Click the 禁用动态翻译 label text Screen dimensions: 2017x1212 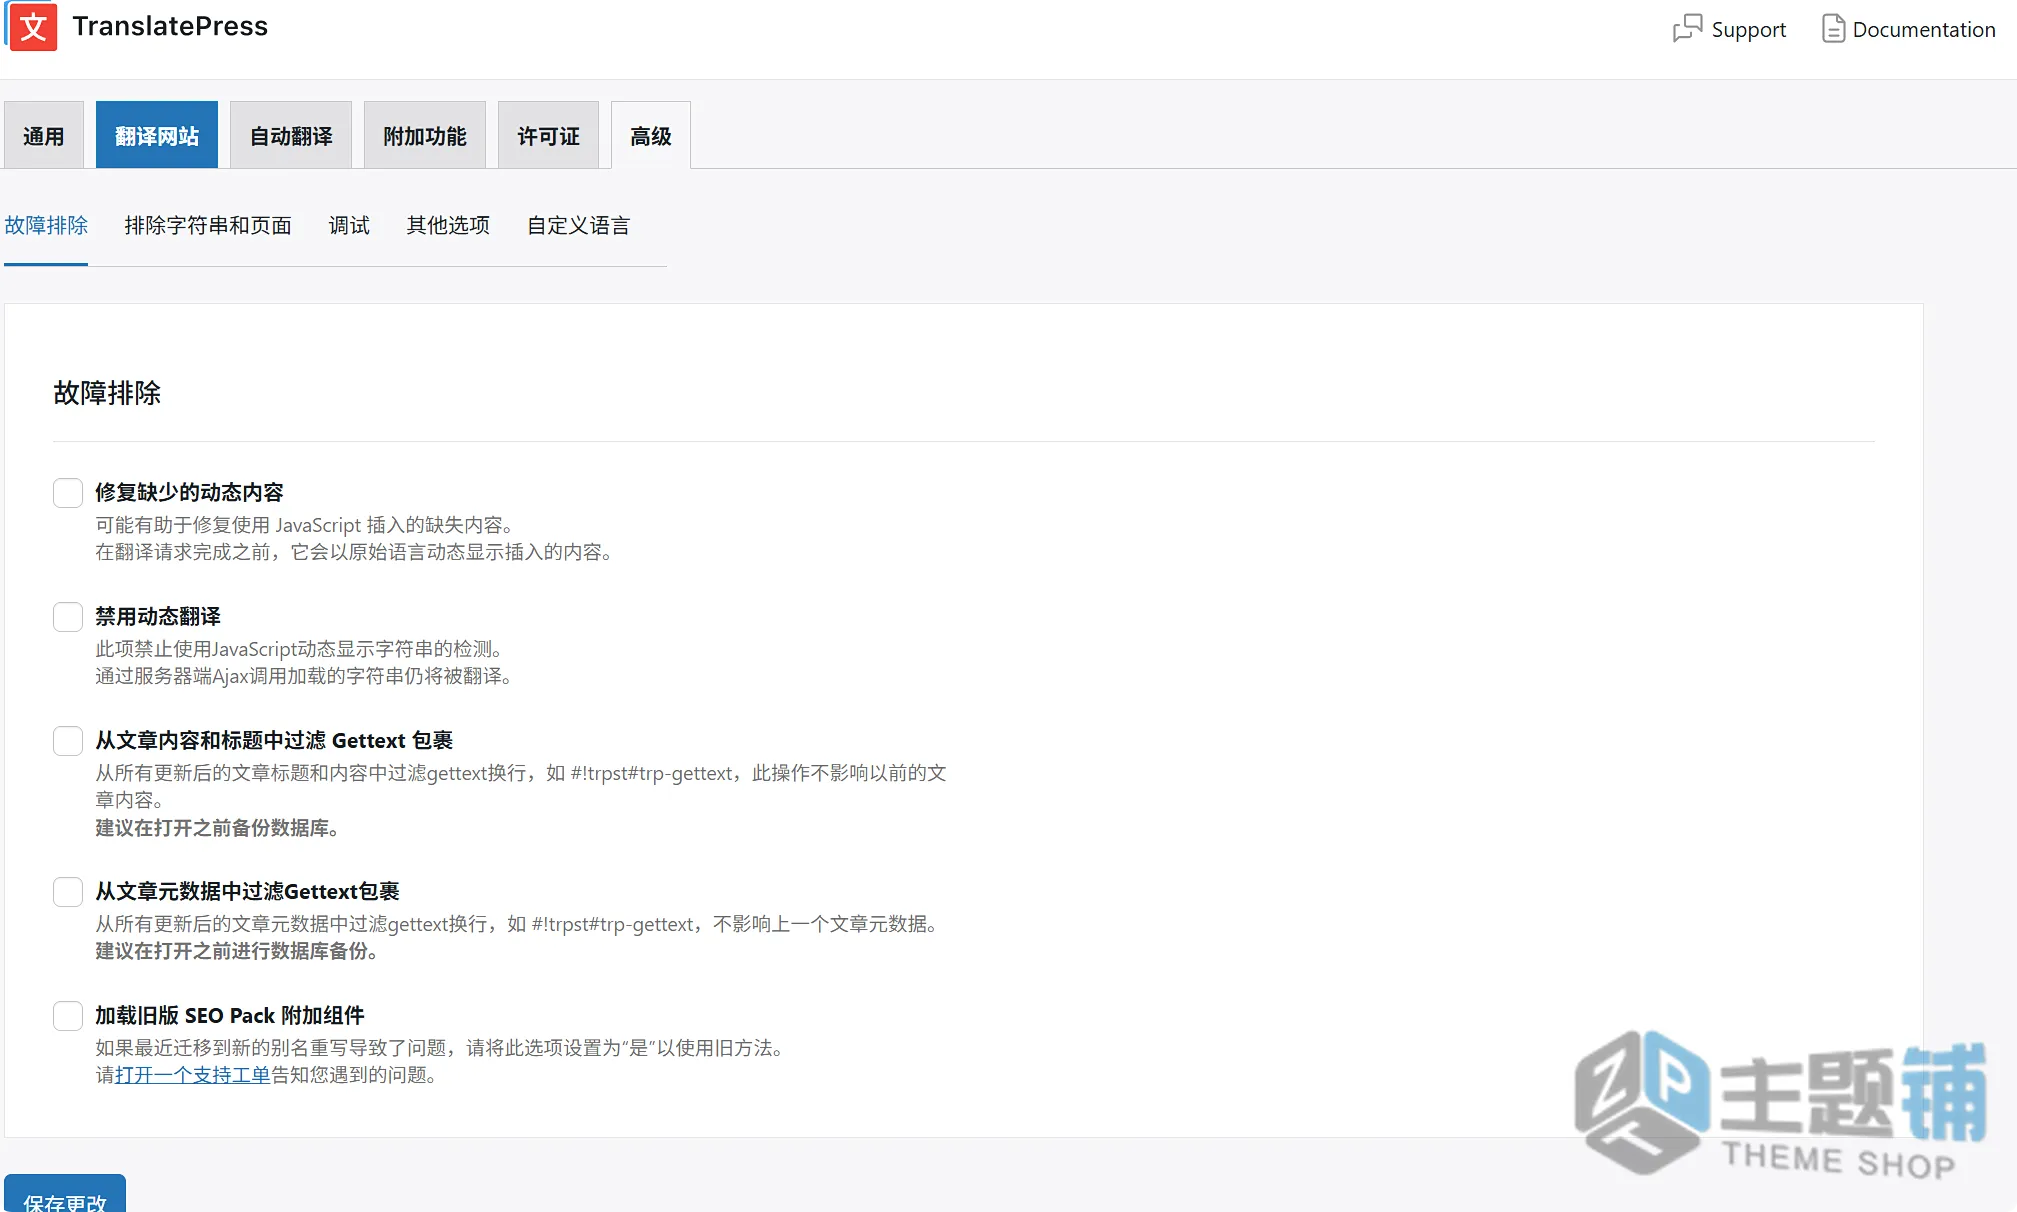click(158, 616)
